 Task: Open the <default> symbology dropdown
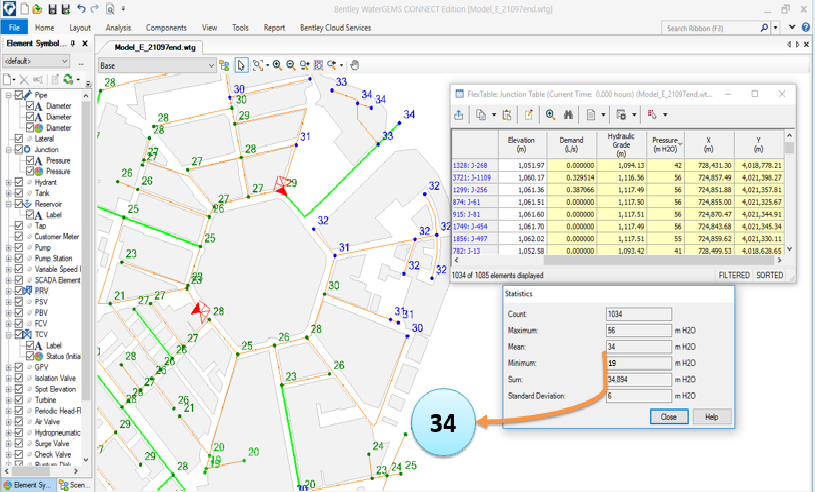[64, 61]
